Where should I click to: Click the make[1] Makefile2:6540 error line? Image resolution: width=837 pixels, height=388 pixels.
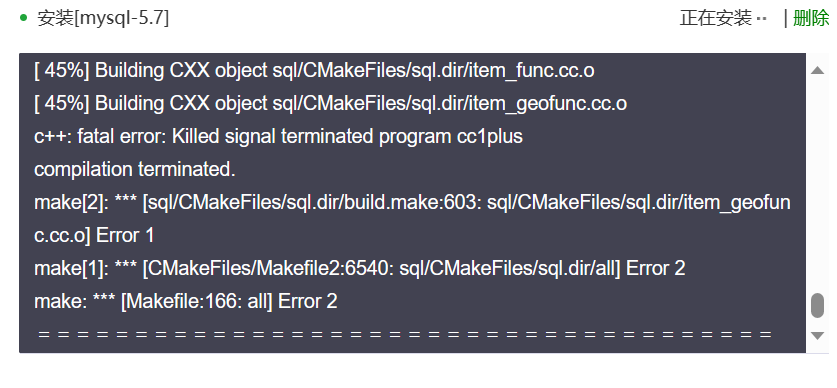[x=359, y=268]
